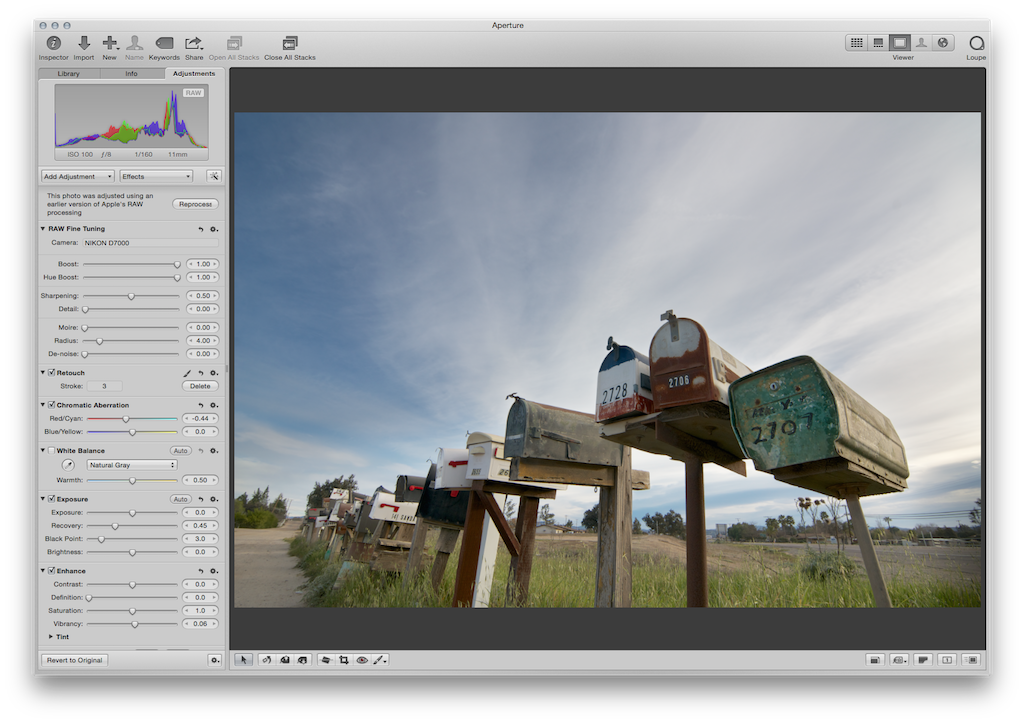This screenshot has height=723, width=1024.
Task: Uncheck the Chromatic Aberration checkbox
Action: pyautogui.click(x=52, y=405)
